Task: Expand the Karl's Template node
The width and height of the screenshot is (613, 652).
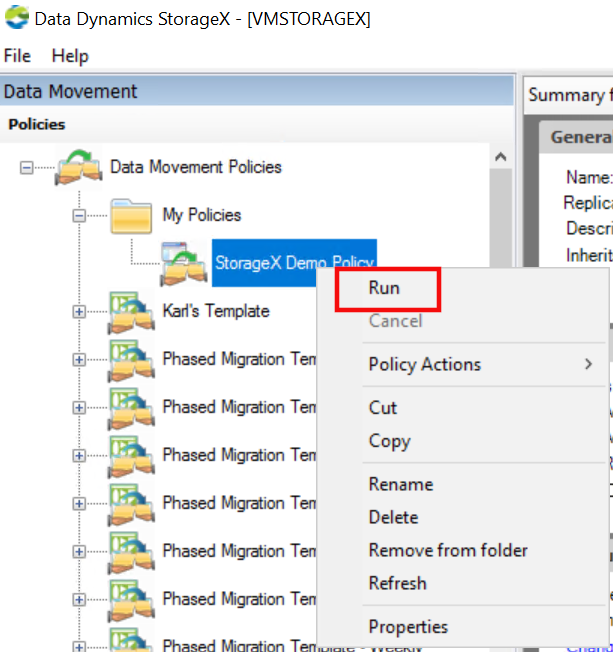Action: [x=79, y=312]
